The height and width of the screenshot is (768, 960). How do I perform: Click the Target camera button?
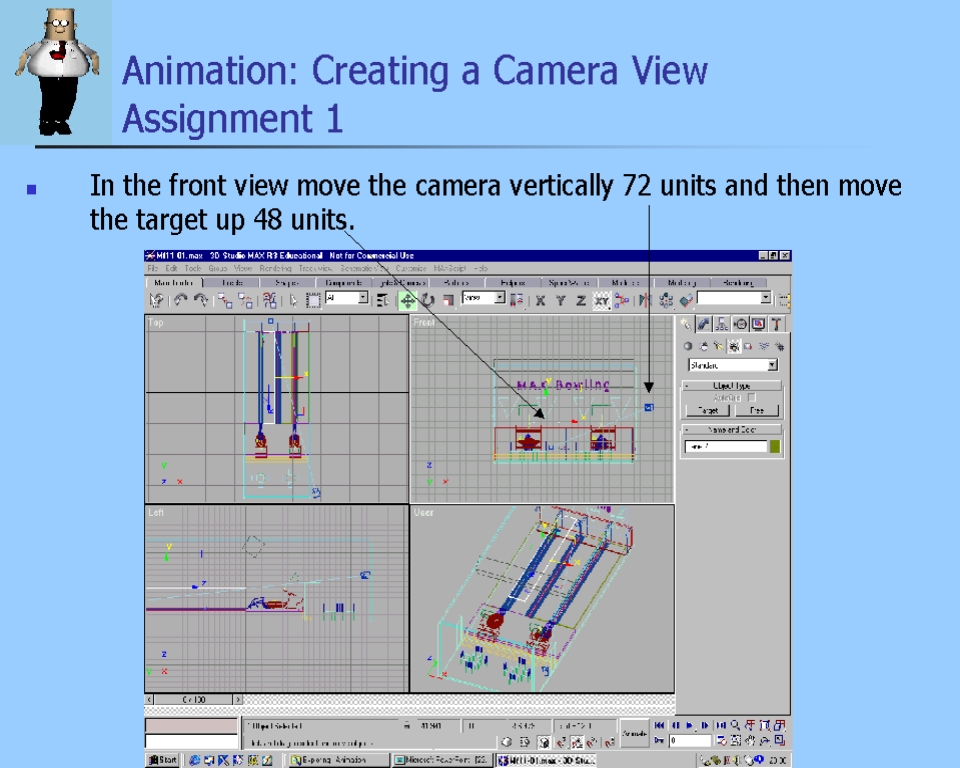[707, 411]
